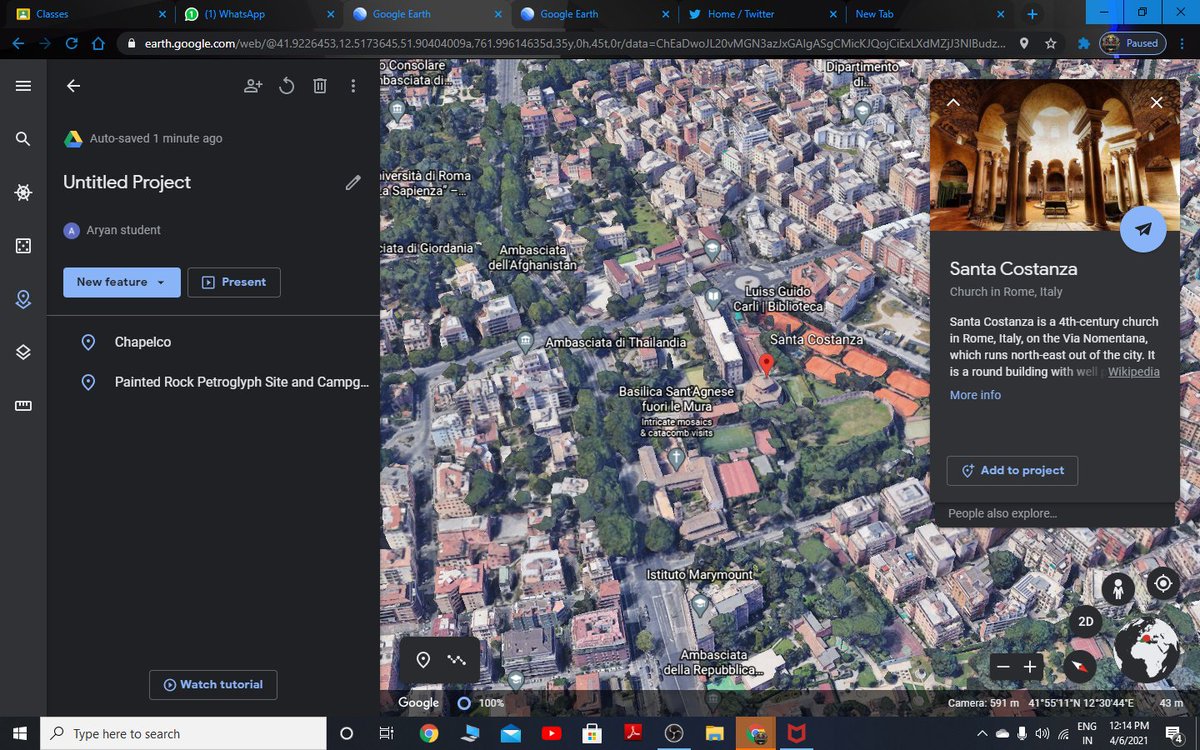Click the red Santa Costanza map pin

(766, 365)
